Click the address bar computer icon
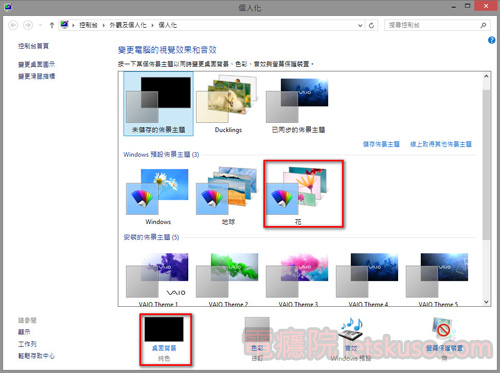 (65, 25)
